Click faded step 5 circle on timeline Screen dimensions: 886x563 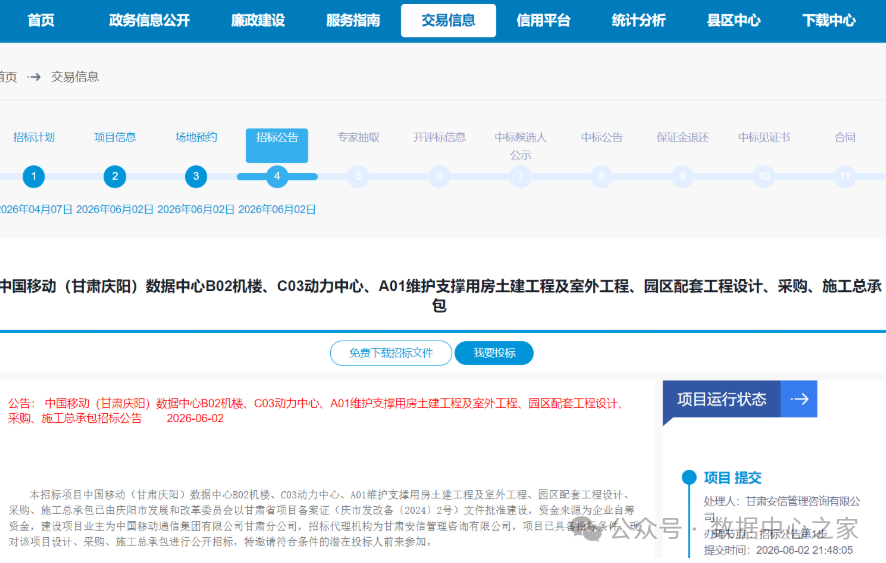(x=358, y=176)
